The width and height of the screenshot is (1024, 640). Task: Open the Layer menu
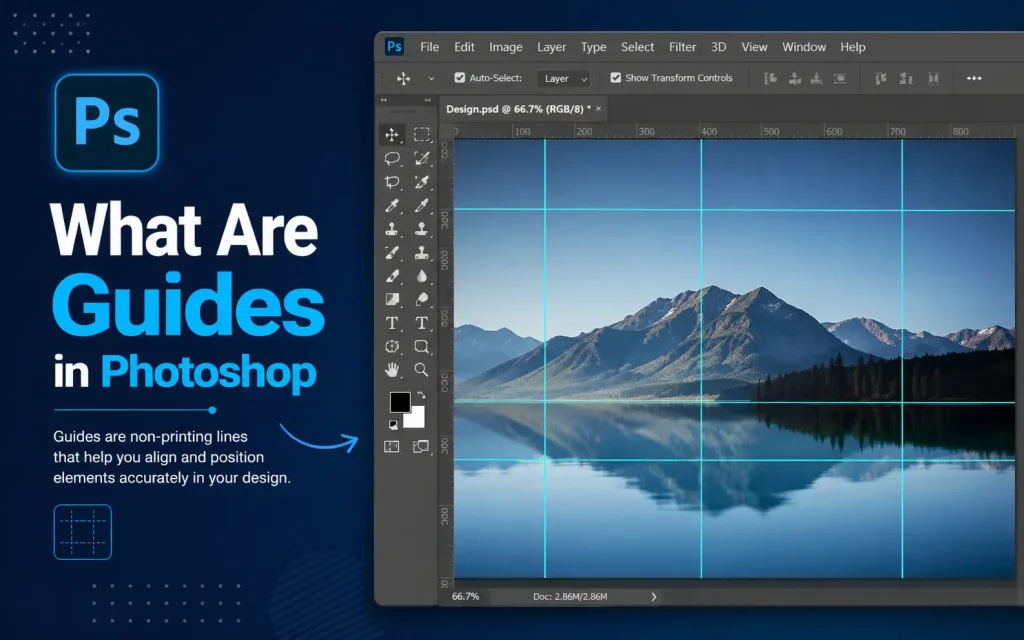[x=551, y=47]
